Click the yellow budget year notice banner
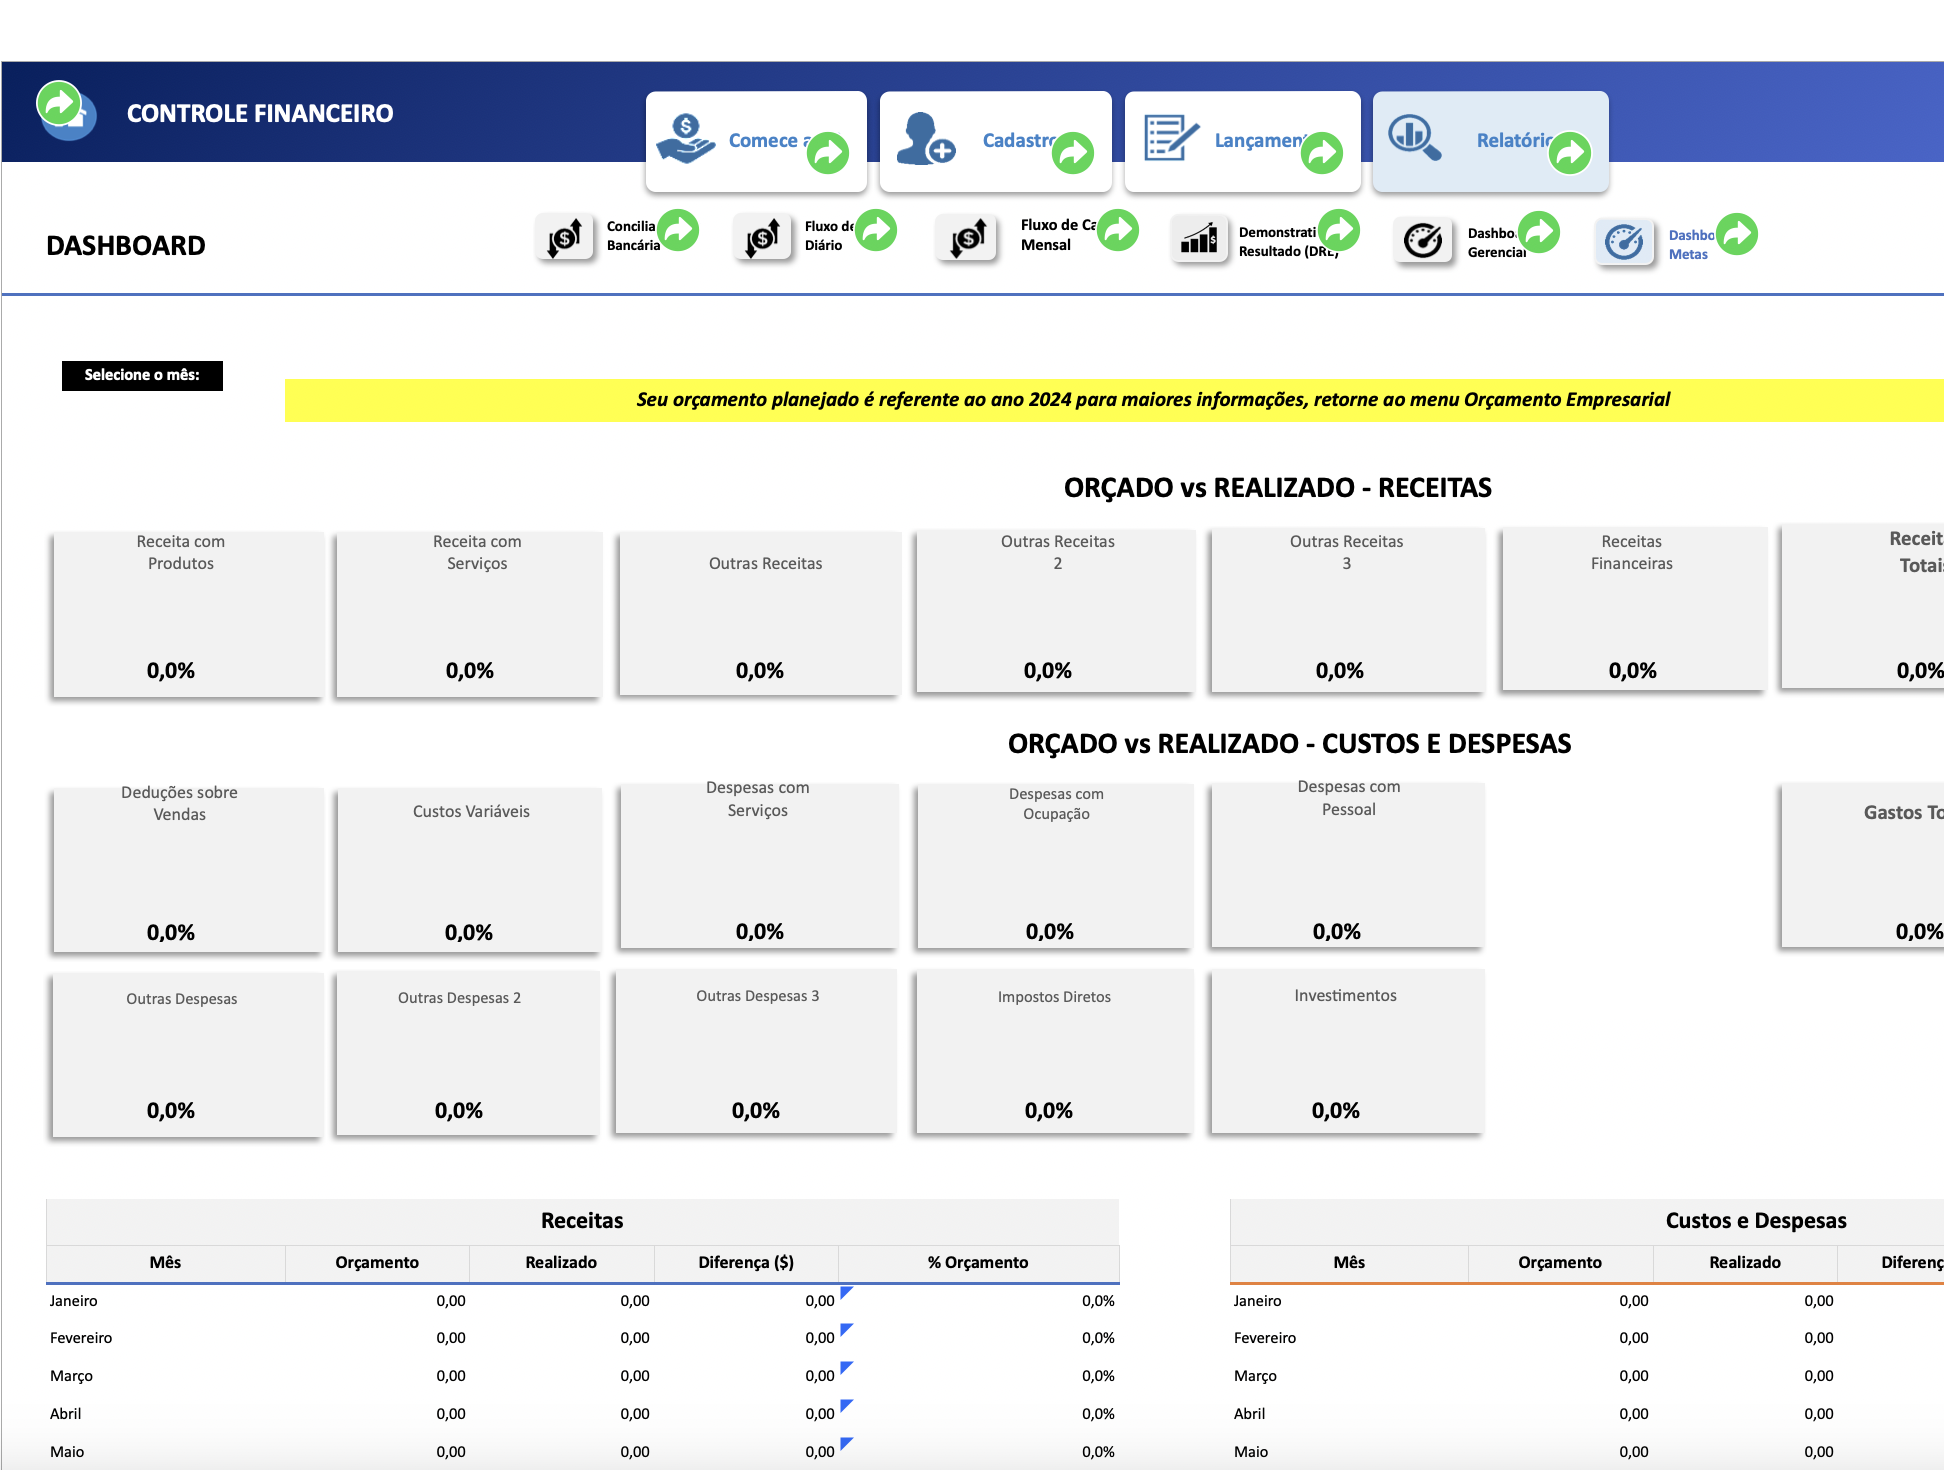1944x1470 pixels. point(1114,400)
